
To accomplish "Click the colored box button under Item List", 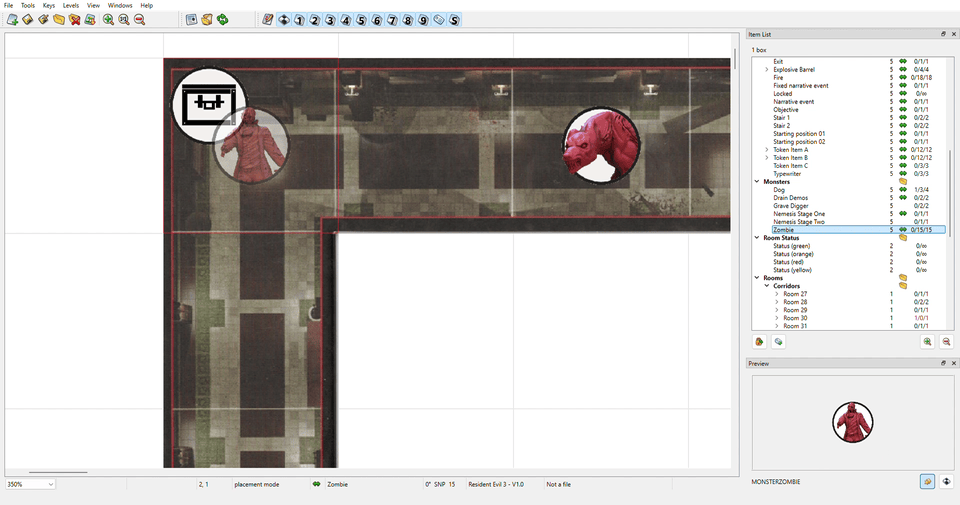I will coord(759,342).
